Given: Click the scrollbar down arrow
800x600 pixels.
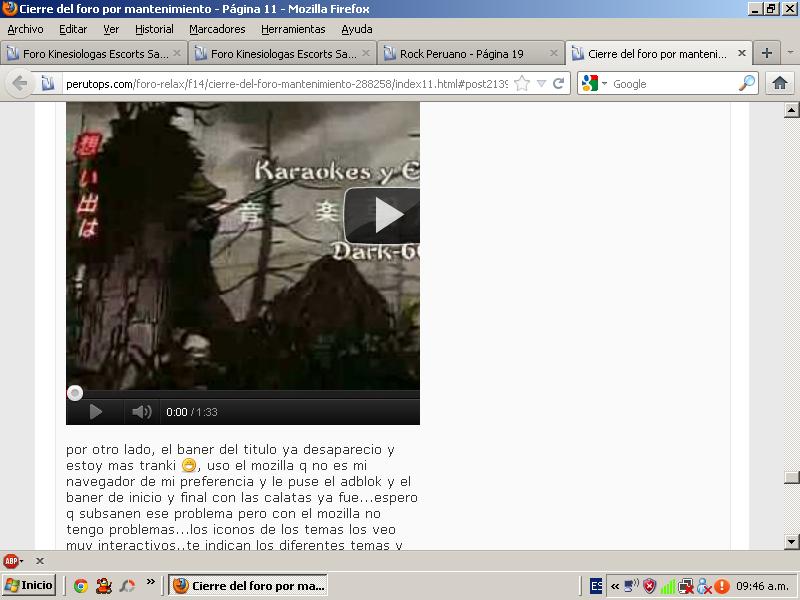Looking at the screenshot, I should [x=791, y=541].
